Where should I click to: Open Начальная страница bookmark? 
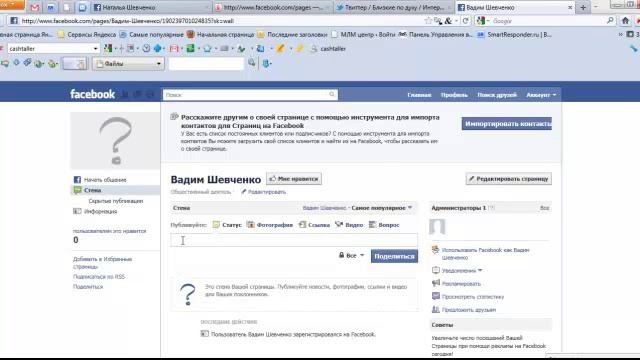coord(220,35)
